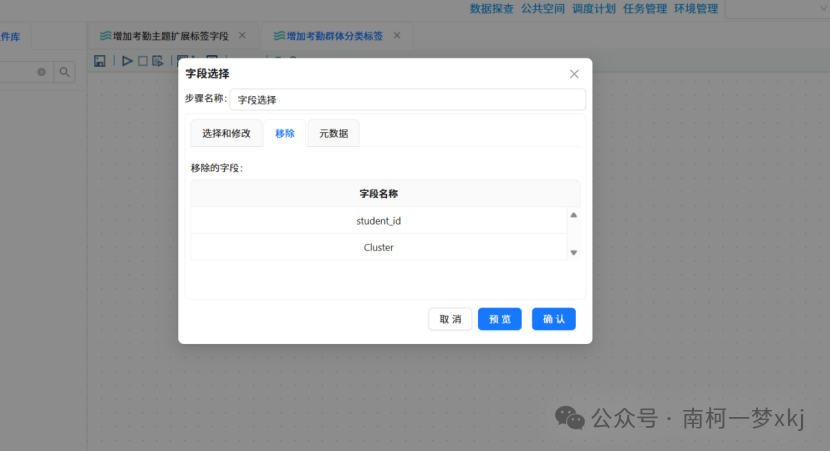Viewport: 830px width, 451px height.
Task: Click the 取消 button
Action: pos(450,319)
